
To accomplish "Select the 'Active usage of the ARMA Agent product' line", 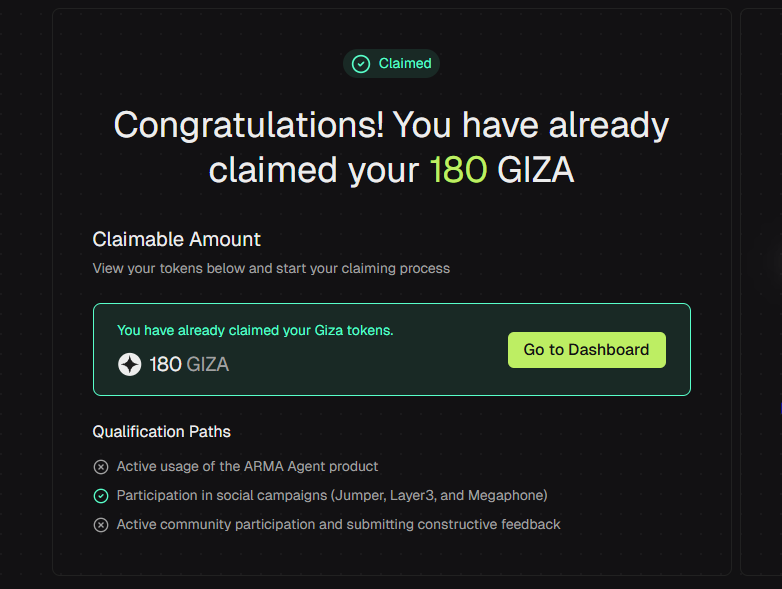I will click(247, 467).
